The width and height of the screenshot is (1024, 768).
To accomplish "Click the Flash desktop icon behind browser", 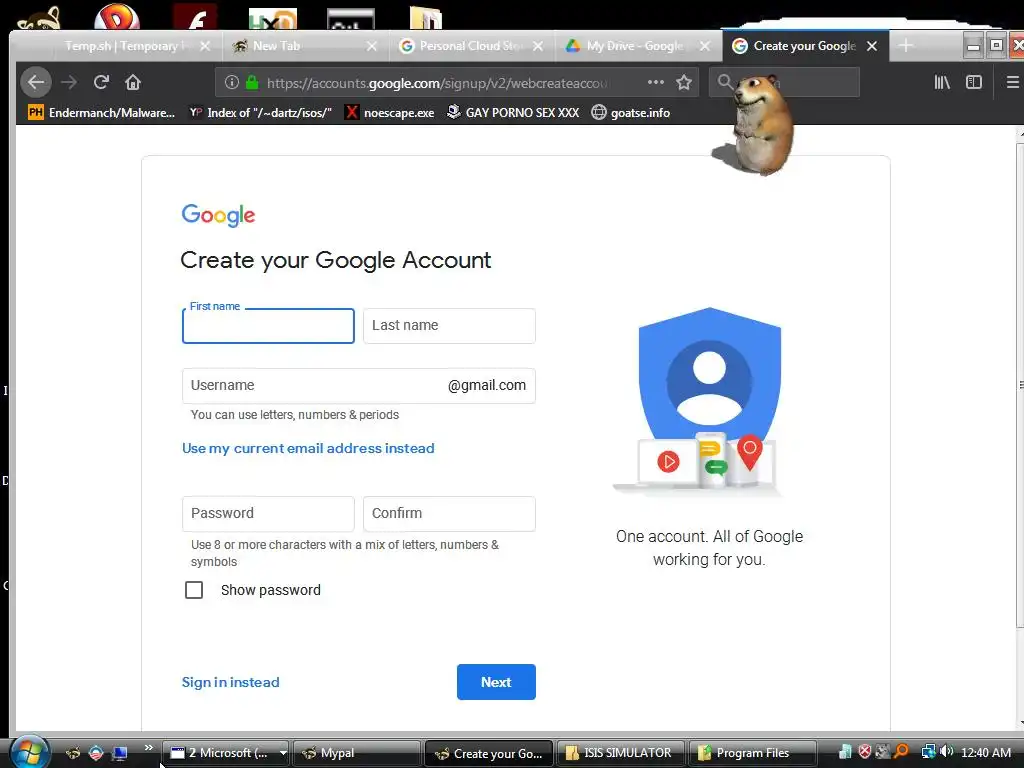I will point(195,17).
